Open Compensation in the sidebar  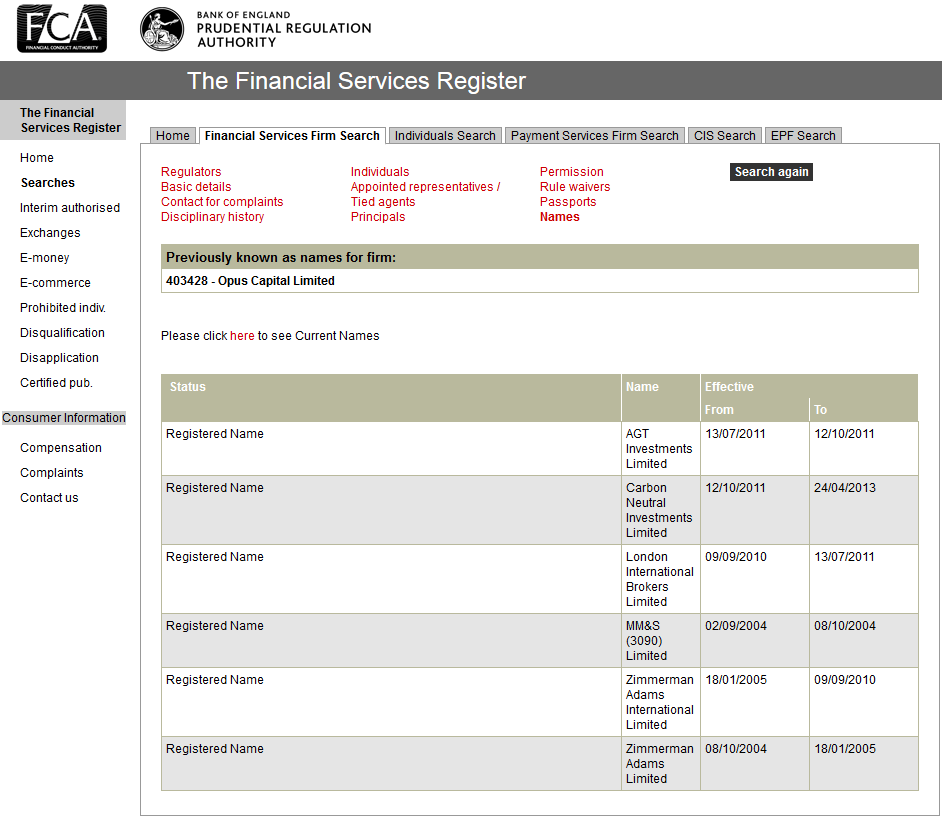[61, 448]
